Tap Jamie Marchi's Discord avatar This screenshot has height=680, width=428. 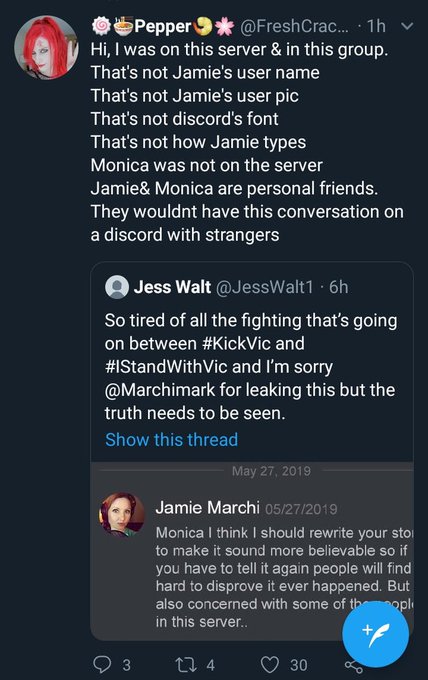click(x=122, y=515)
